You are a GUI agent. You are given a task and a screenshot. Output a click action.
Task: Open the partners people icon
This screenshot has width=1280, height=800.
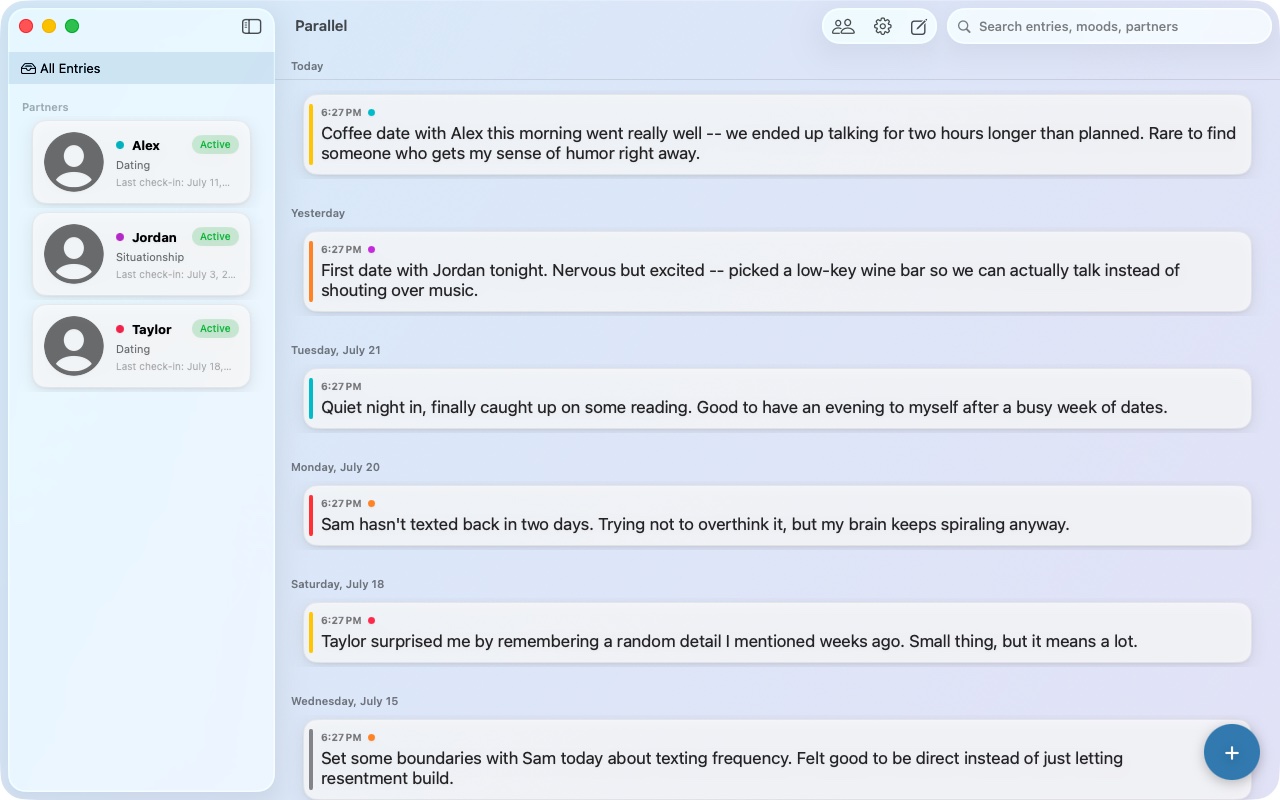(x=843, y=27)
